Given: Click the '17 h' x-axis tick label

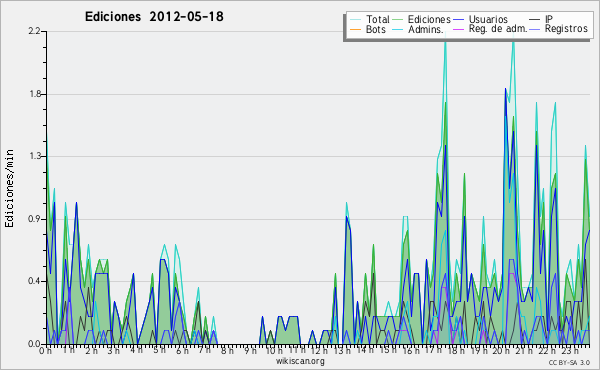Looking at the screenshot, I should click(433, 350).
